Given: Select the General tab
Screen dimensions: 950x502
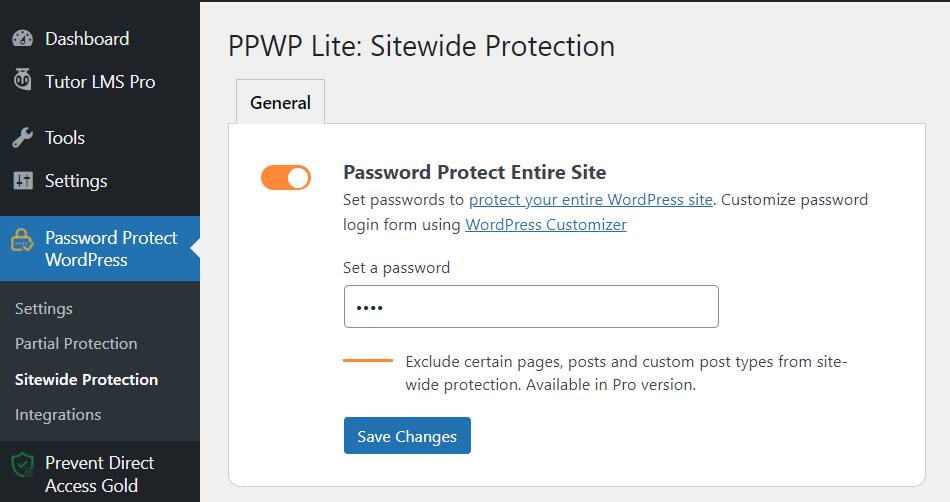Looking at the screenshot, I should click(x=281, y=102).
